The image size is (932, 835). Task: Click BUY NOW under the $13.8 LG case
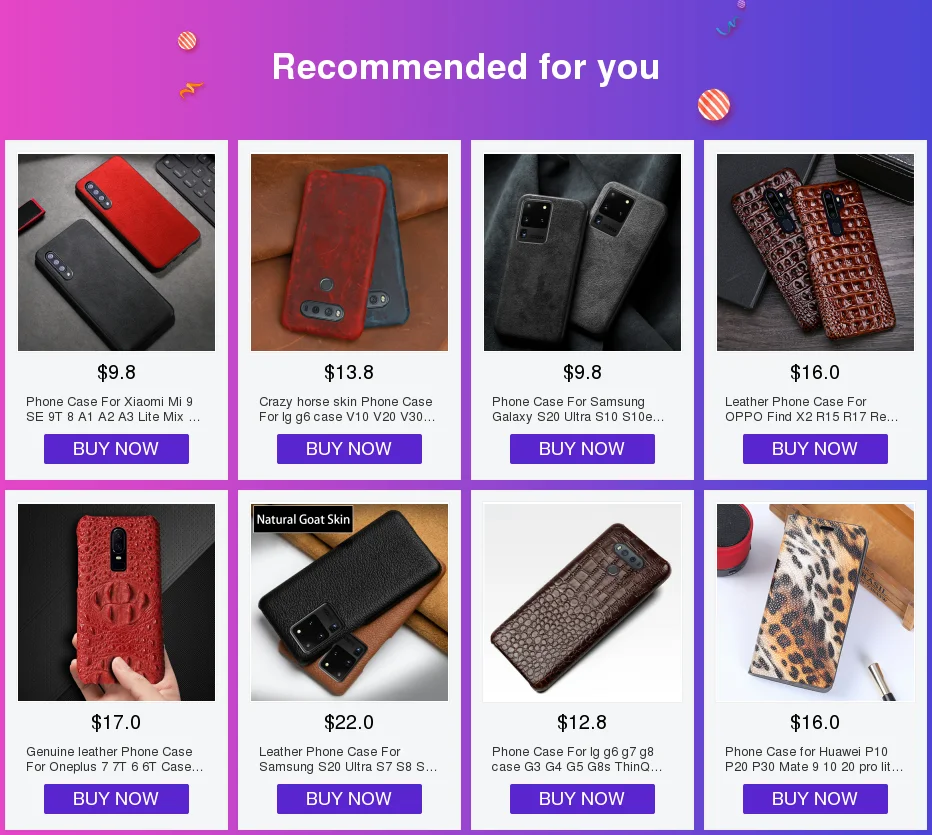tap(350, 449)
